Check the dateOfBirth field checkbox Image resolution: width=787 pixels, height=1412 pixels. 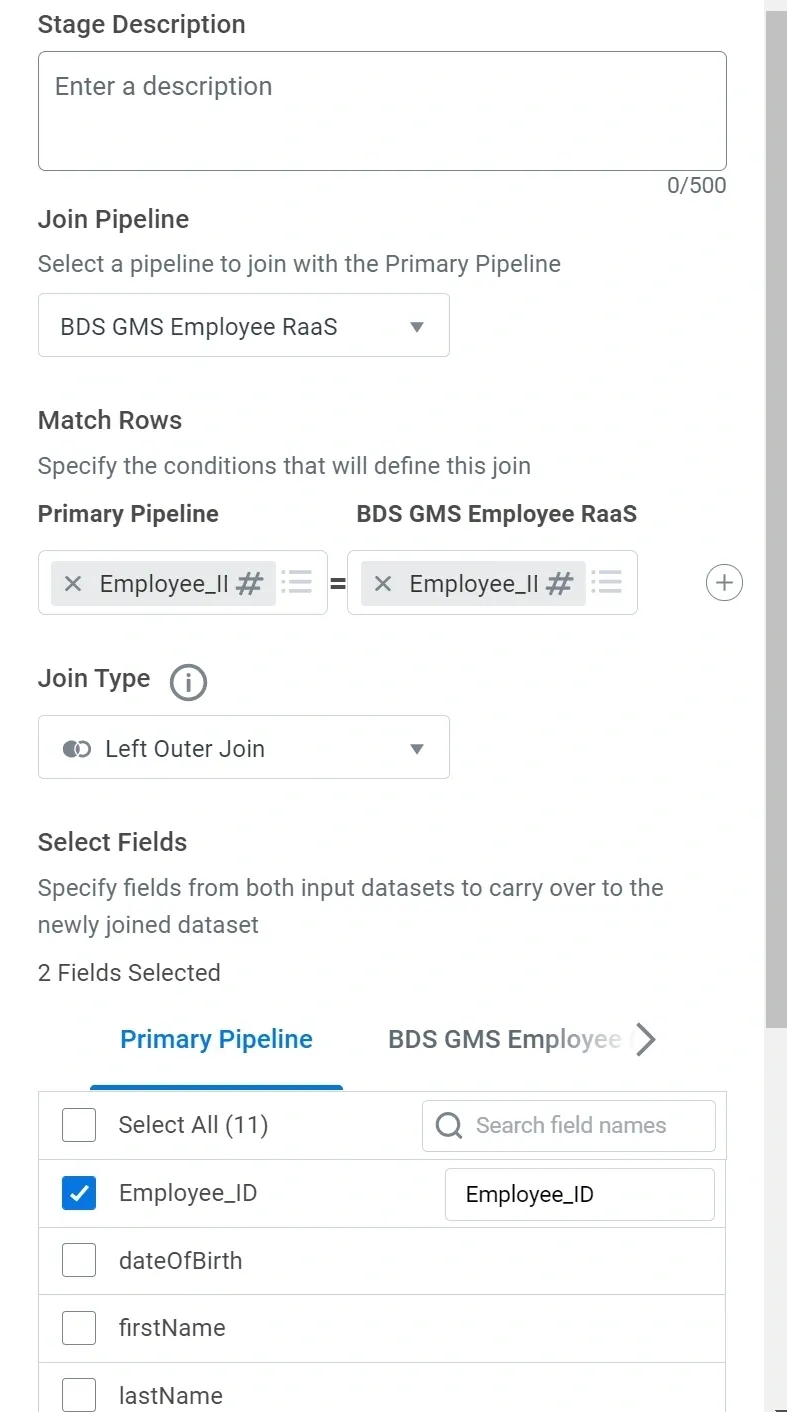(79, 1261)
